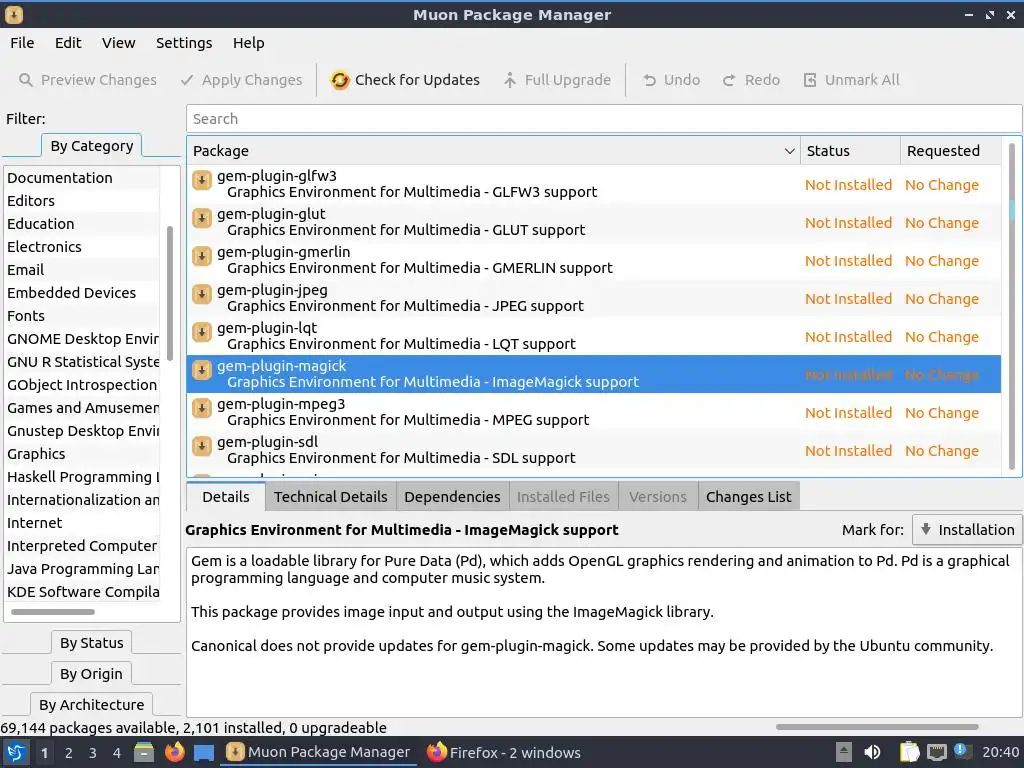Image resolution: width=1024 pixels, height=768 pixels.
Task: Click the package icon next to gem-plugin-magick
Action: (202, 370)
